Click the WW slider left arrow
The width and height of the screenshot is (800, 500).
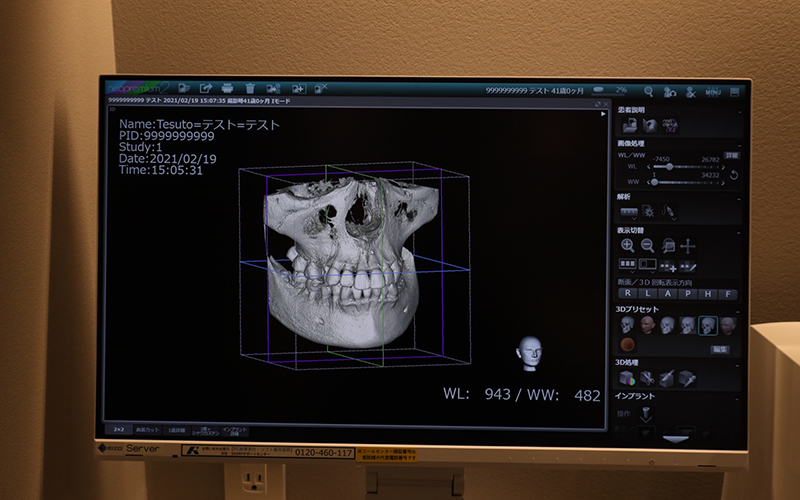648,182
